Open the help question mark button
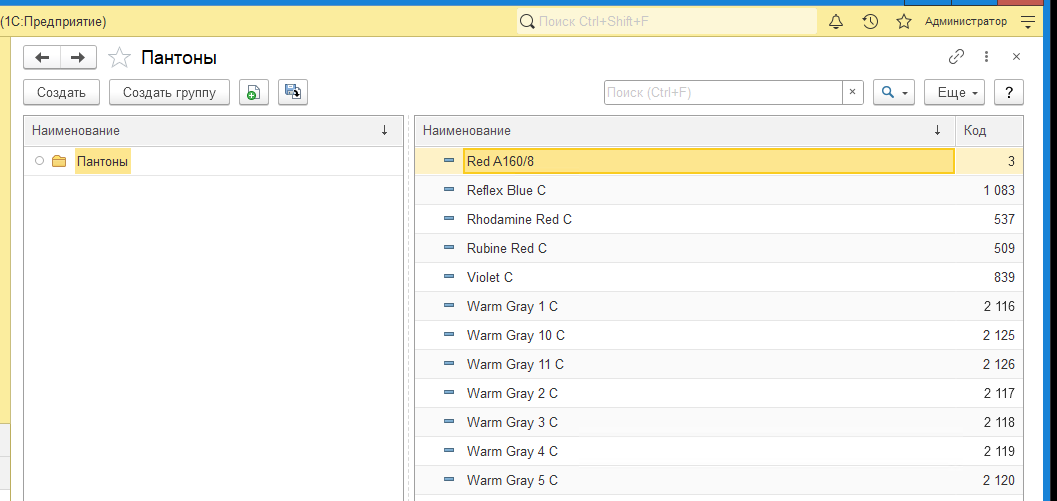Screen dimensions: 1057x501 1009,92
